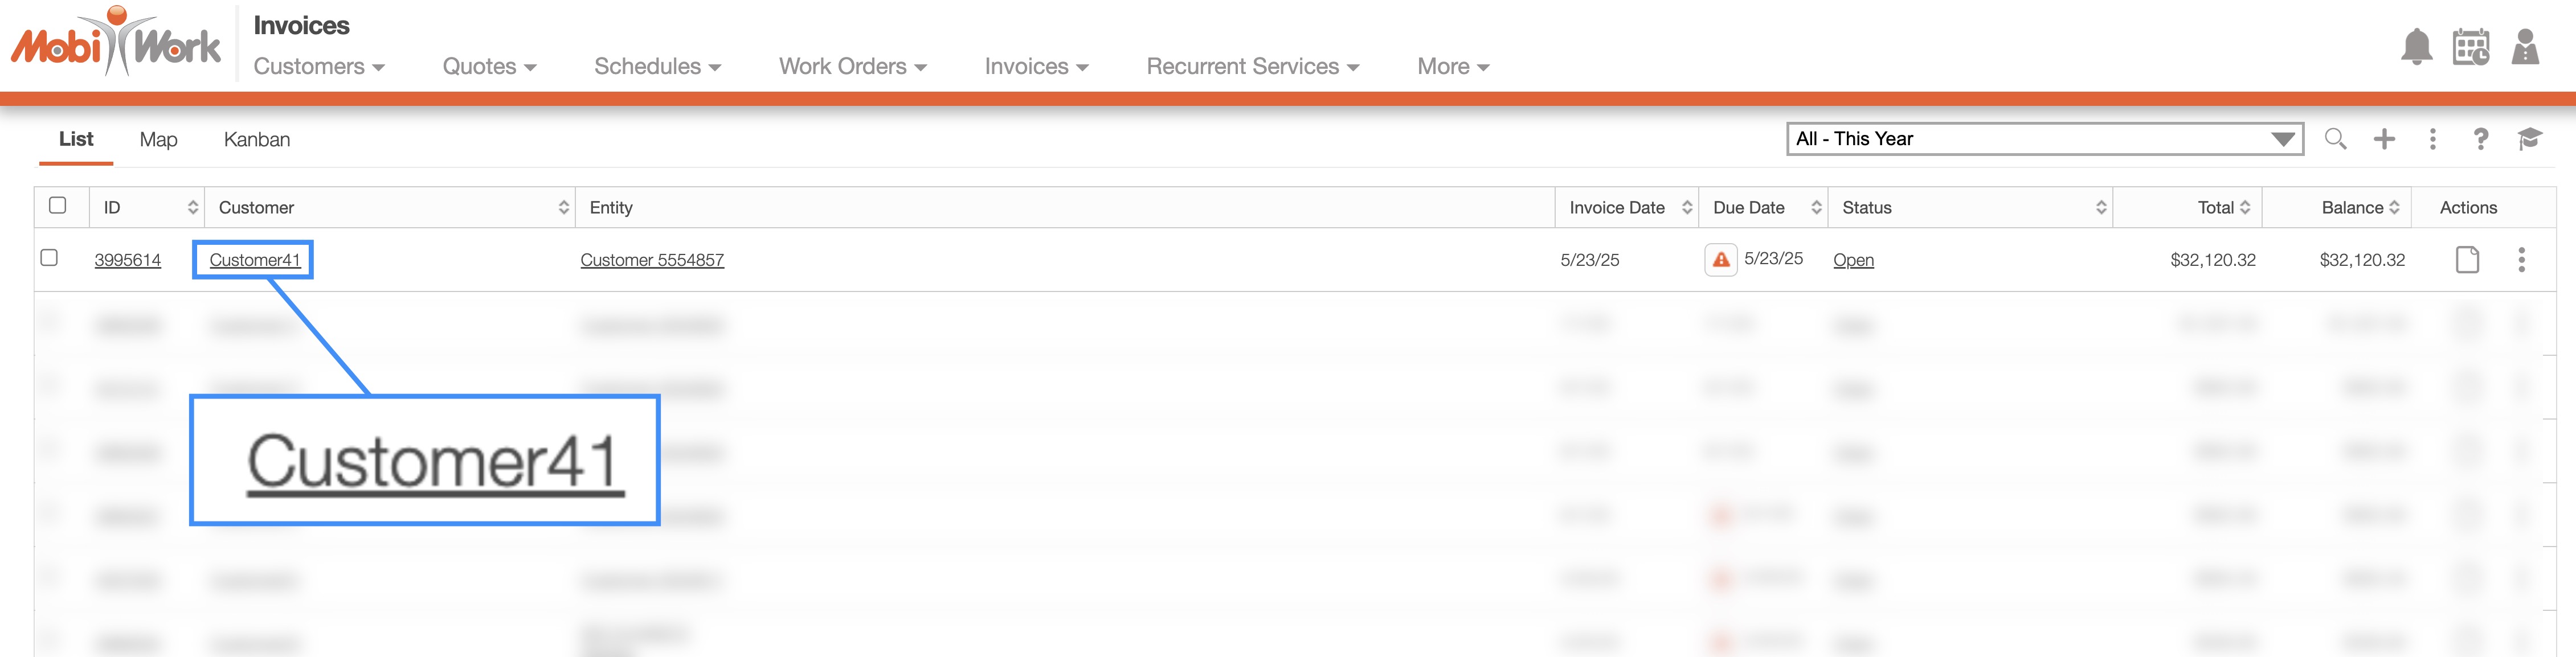Add new invoice with plus icon
Viewport: 2576px width, 657px height.
[x=2384, y=139]
